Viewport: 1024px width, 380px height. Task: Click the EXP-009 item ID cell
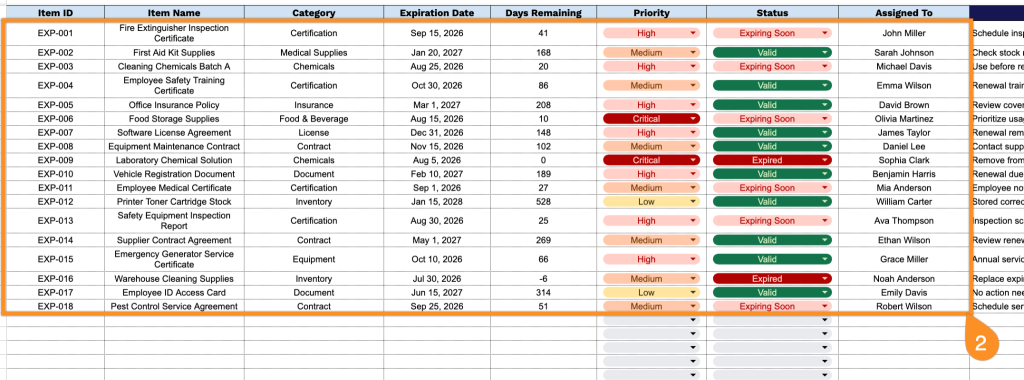[x=55, y=160]
